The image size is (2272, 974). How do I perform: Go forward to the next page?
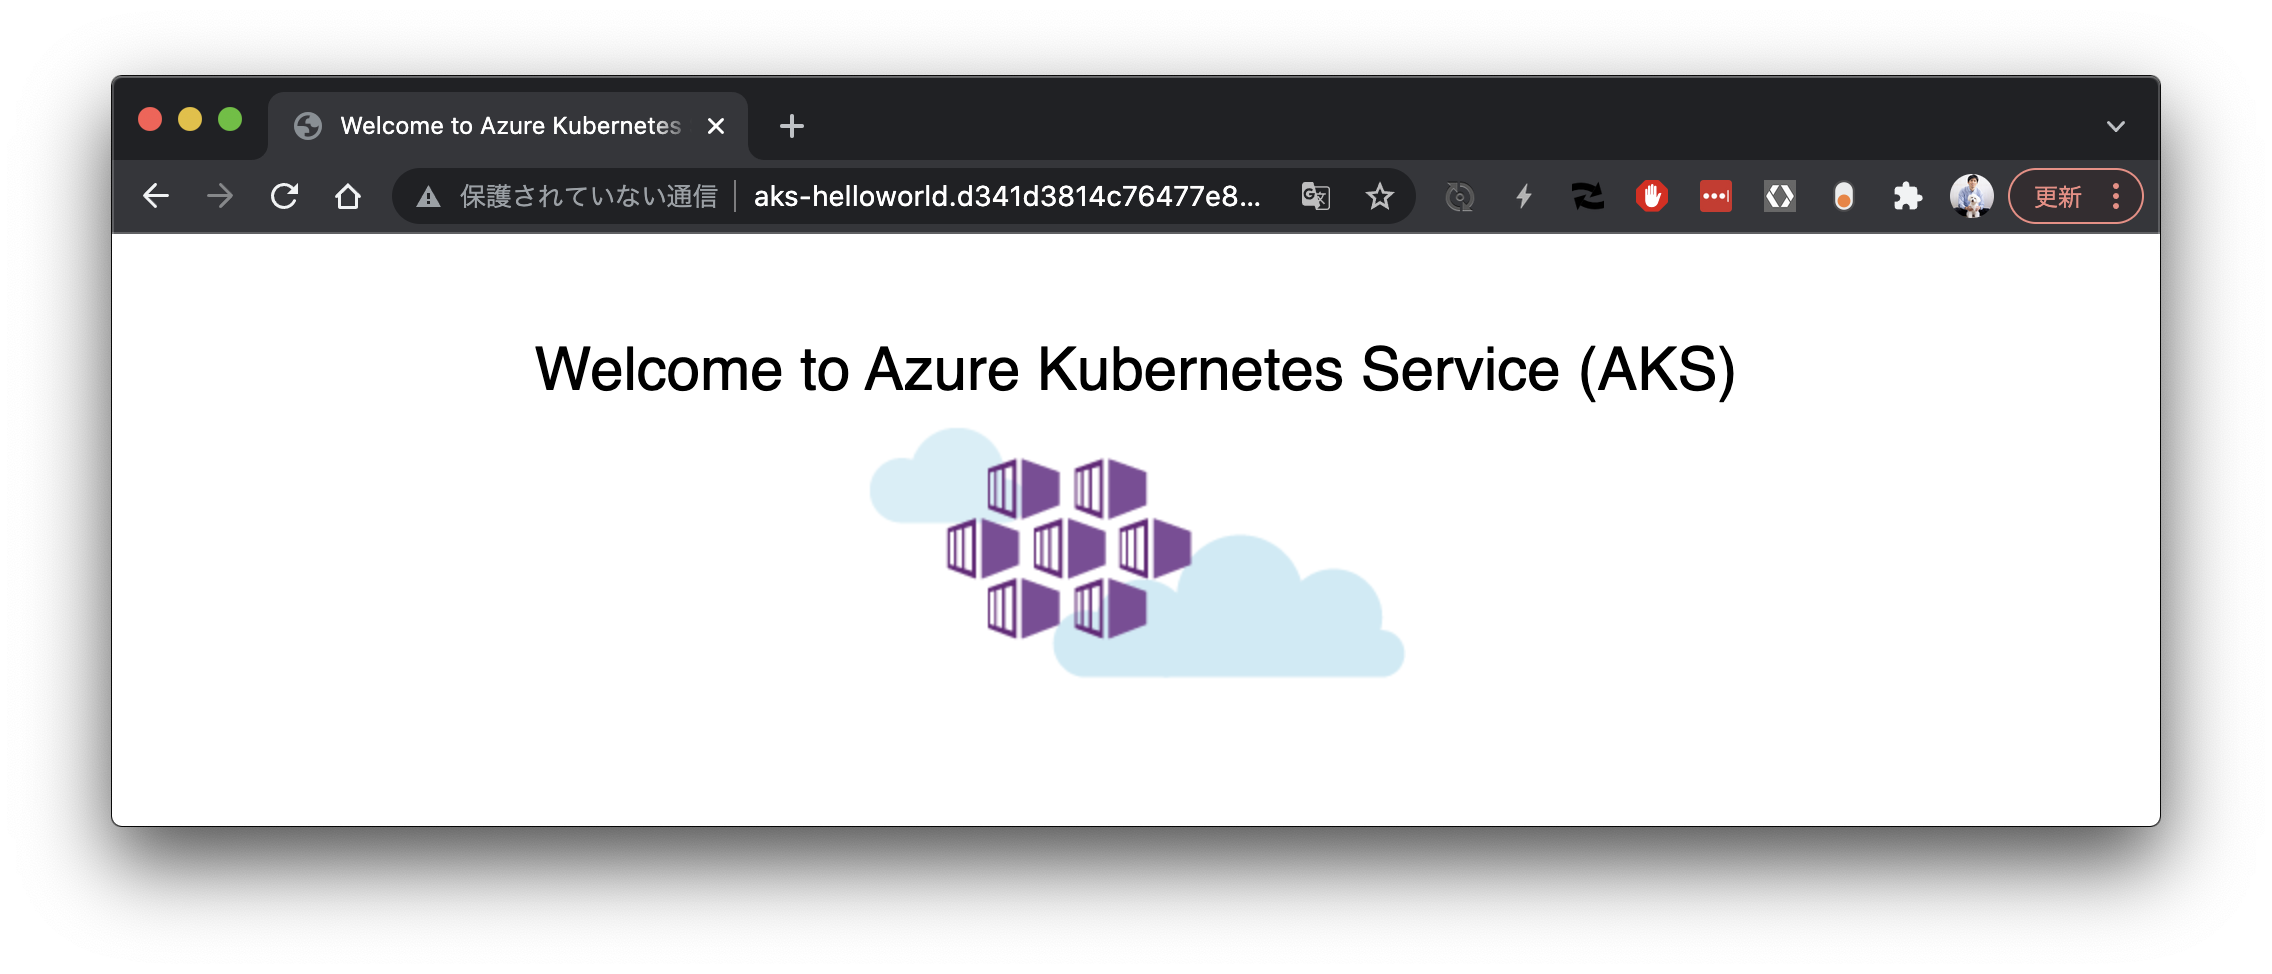[x=220, y=196]
